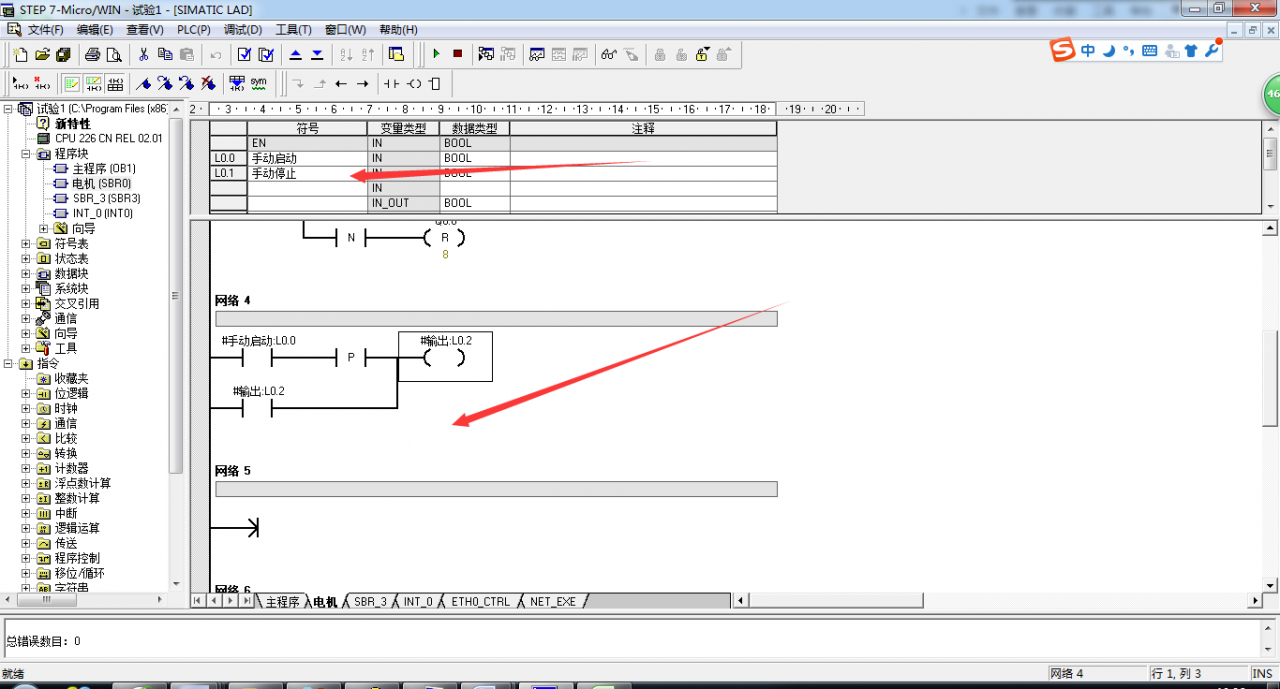Select 电机 (SBR0) in the project tree

(x=101, y=184)
